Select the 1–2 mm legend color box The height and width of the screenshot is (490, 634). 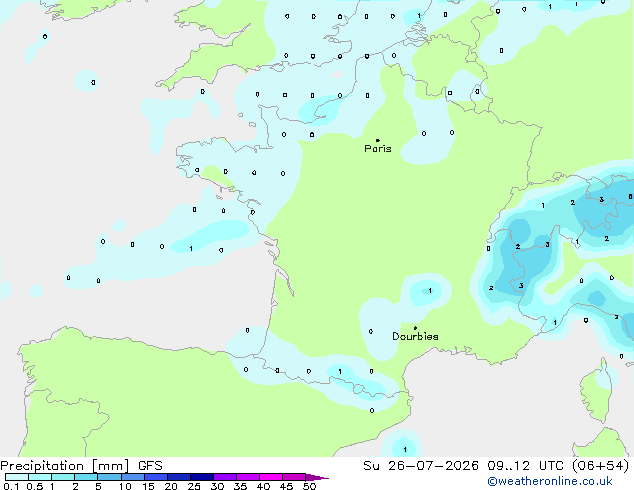pos(63,477)
